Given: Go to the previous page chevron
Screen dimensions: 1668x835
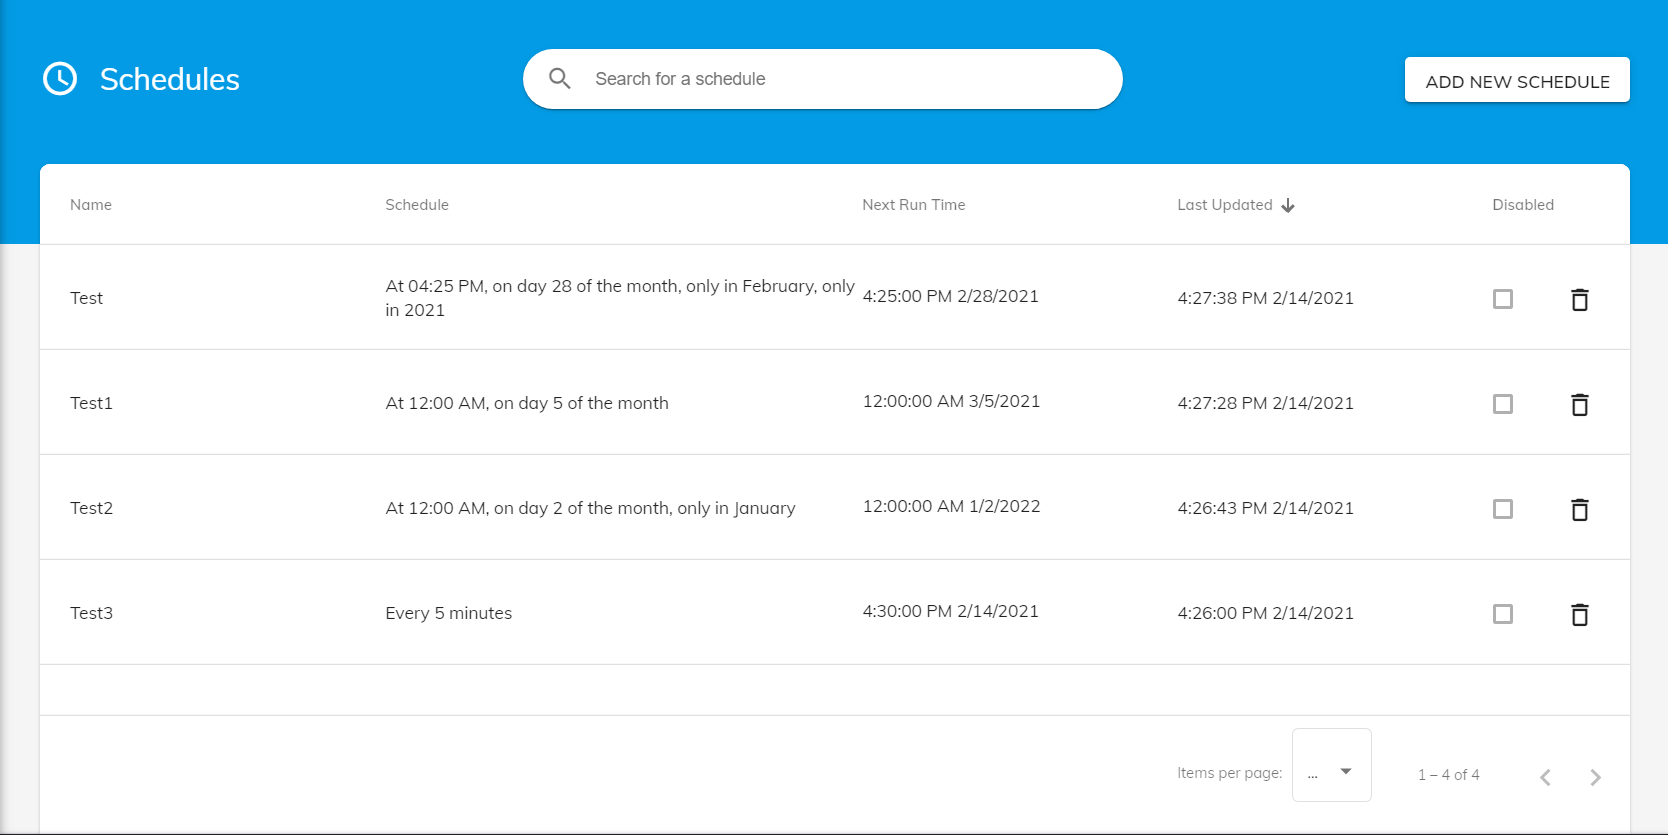Looking at the screenshot, I should click(1546, 777).
